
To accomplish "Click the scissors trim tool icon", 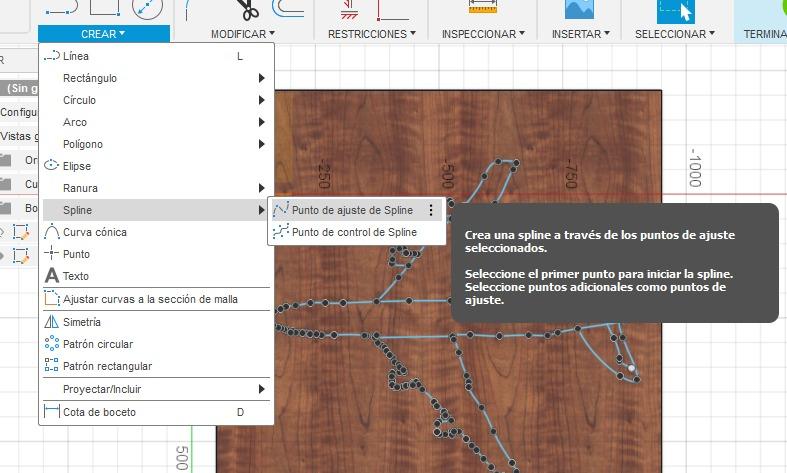I will point(247,9).
